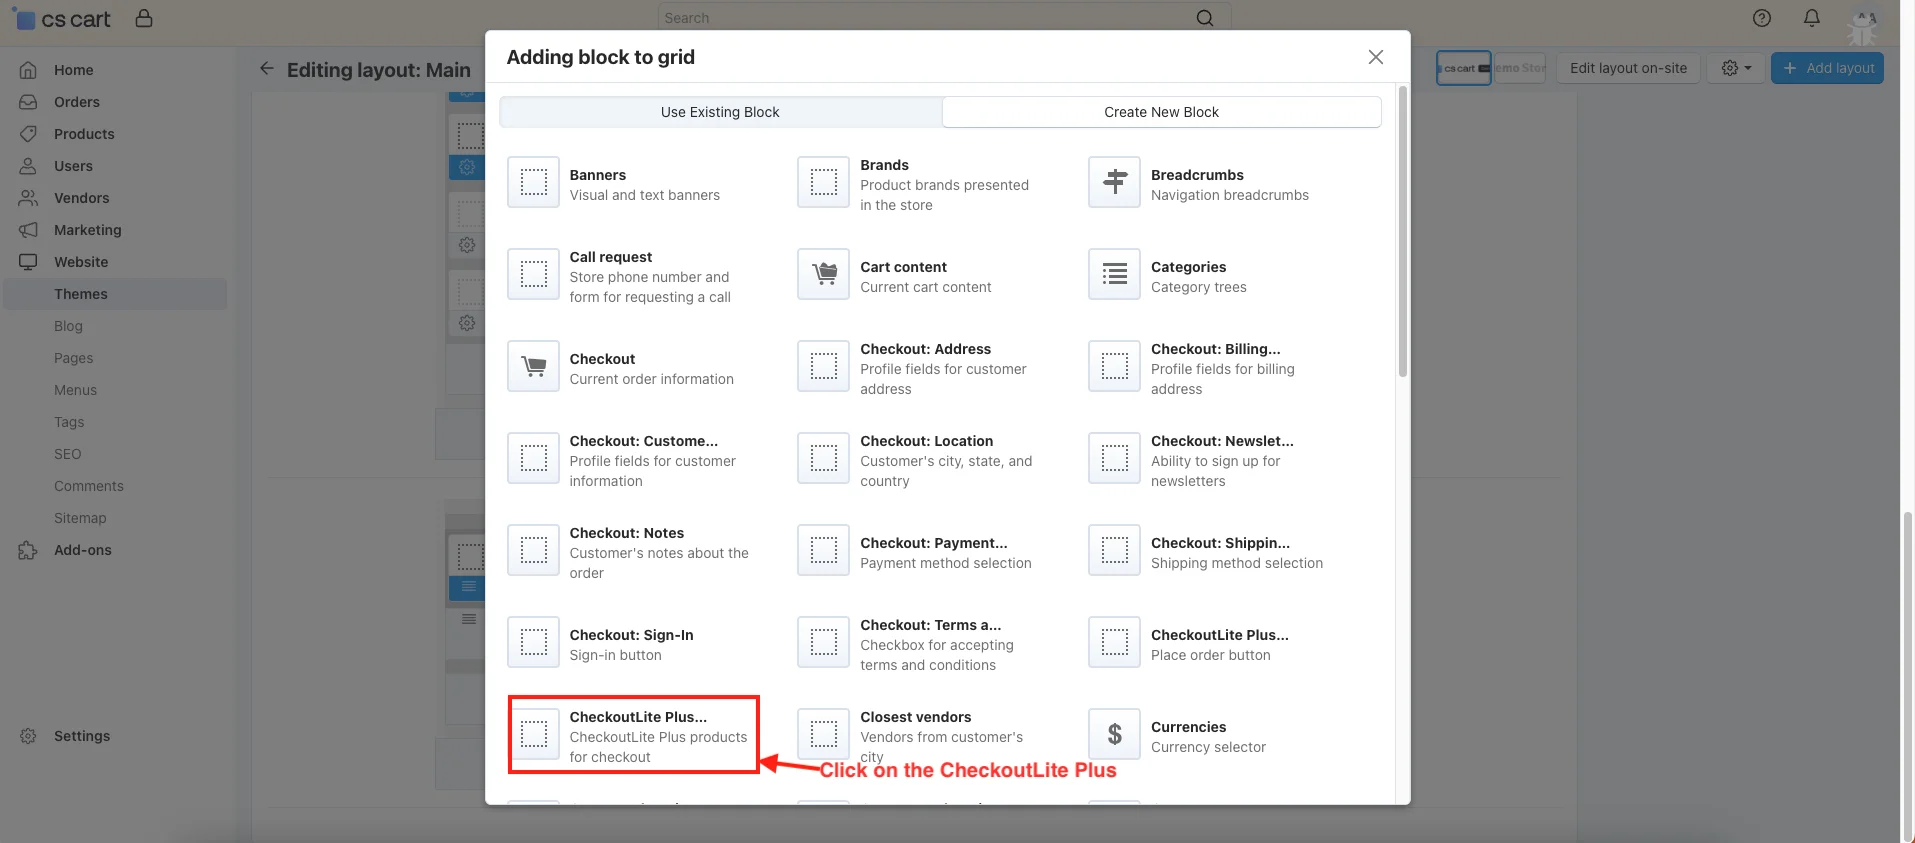The width and height of the screenshot is (1915, 843).
Task: Click Edit layout on-site button
Action: (1628, 68)
